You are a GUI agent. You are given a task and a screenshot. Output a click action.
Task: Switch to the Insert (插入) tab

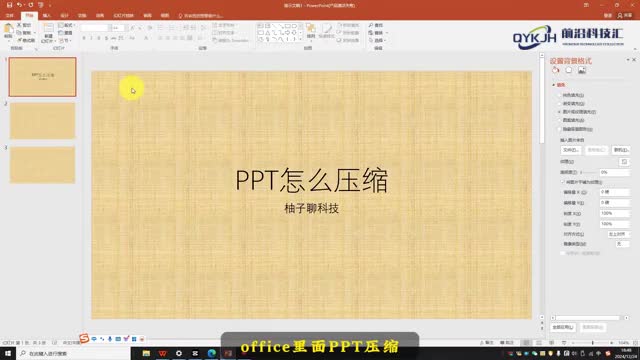47,16
